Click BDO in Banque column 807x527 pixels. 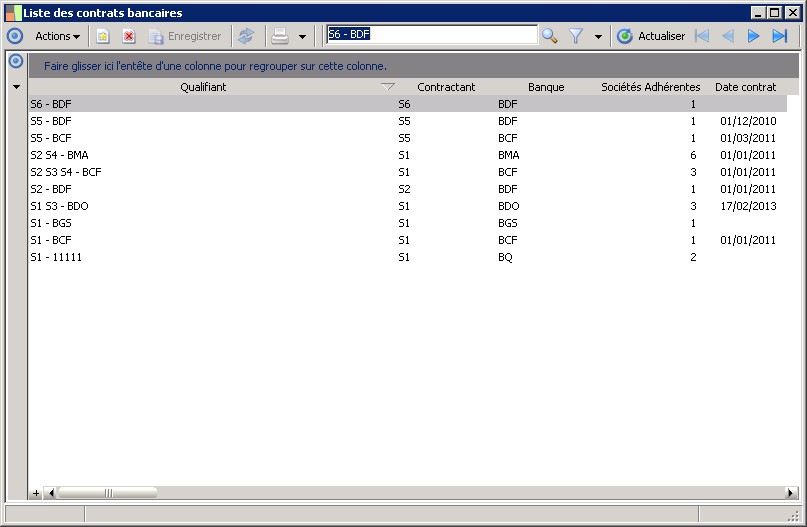click(x=508, y=206)
